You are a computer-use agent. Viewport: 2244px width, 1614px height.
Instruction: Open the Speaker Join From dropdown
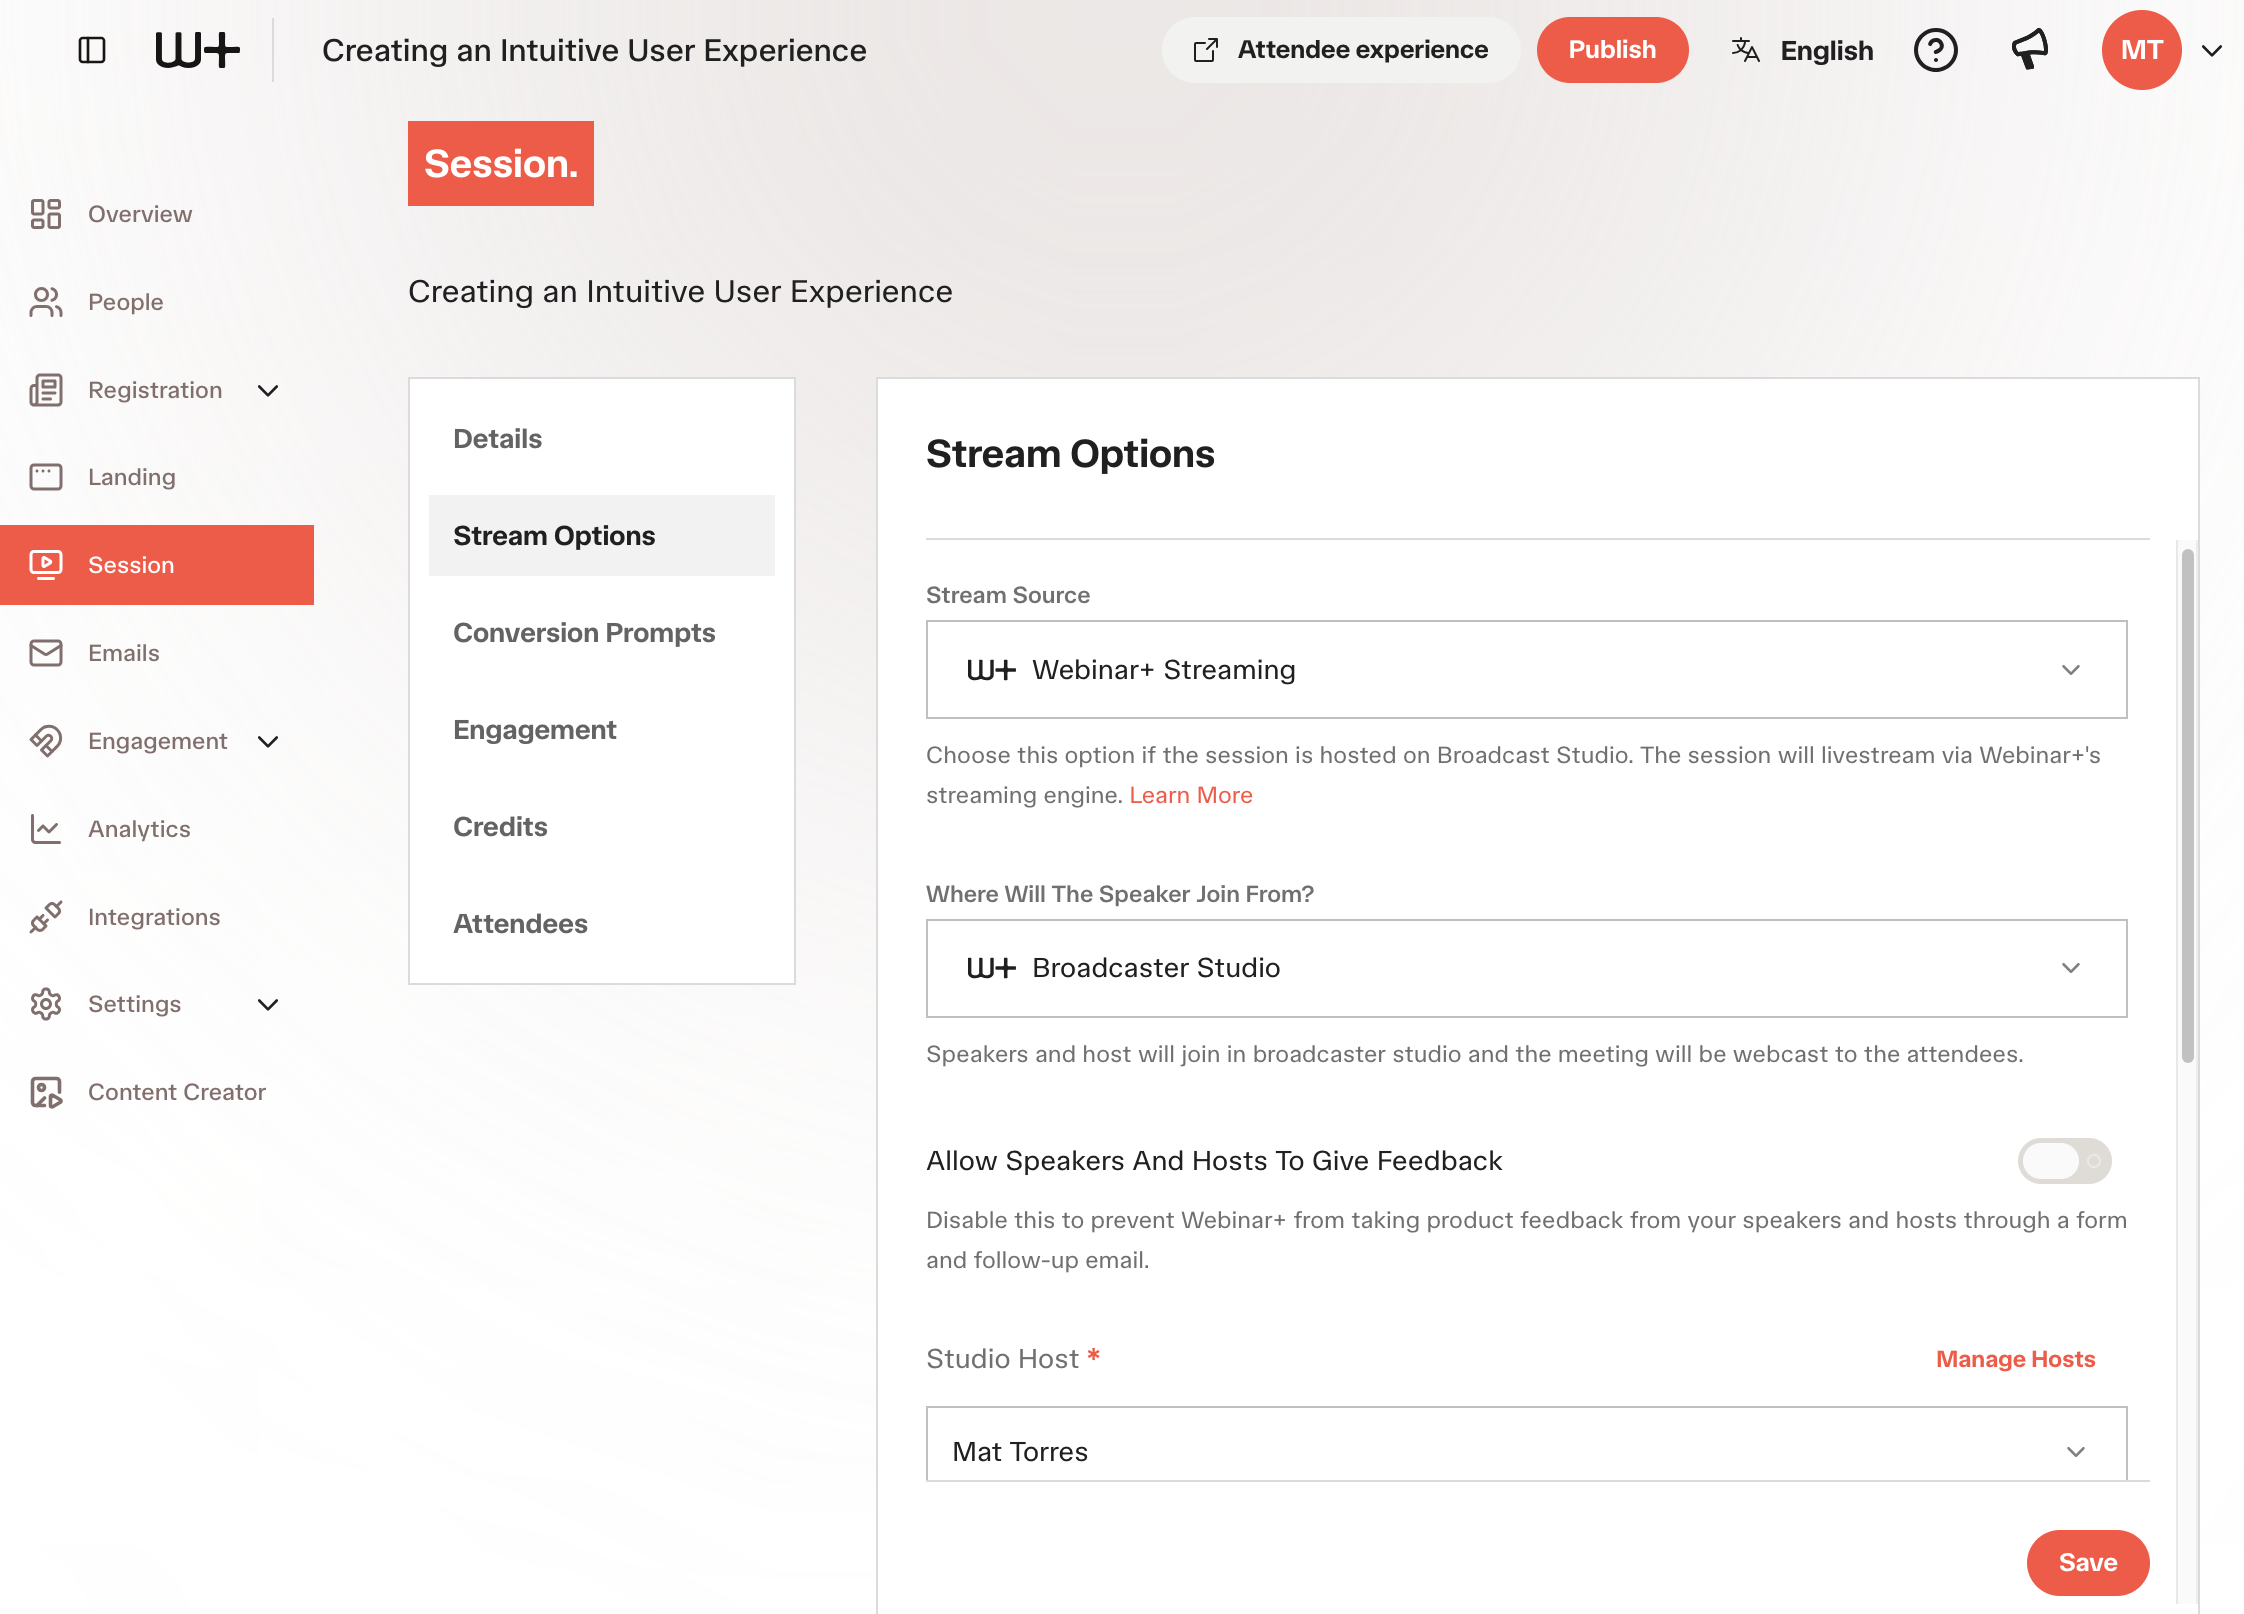pos(1526,968)
